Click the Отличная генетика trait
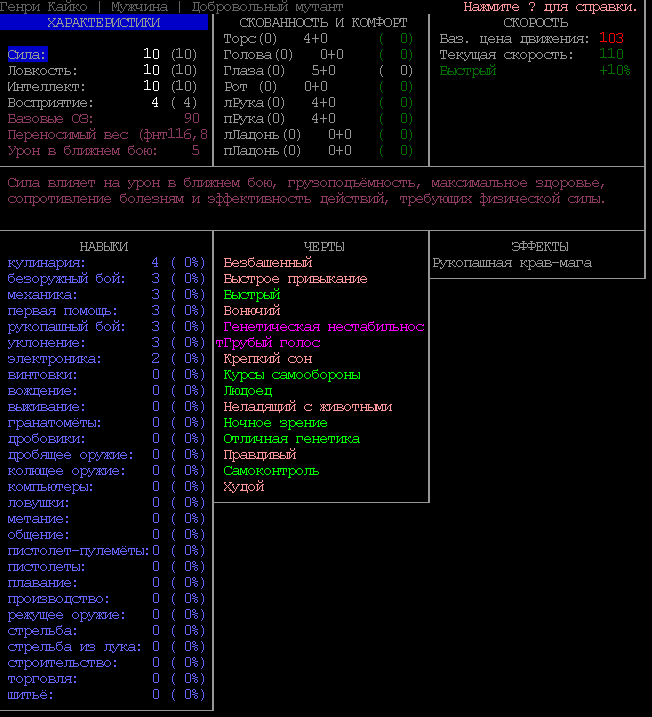This screenshot has height=717, width=652. tap(291, 439)
